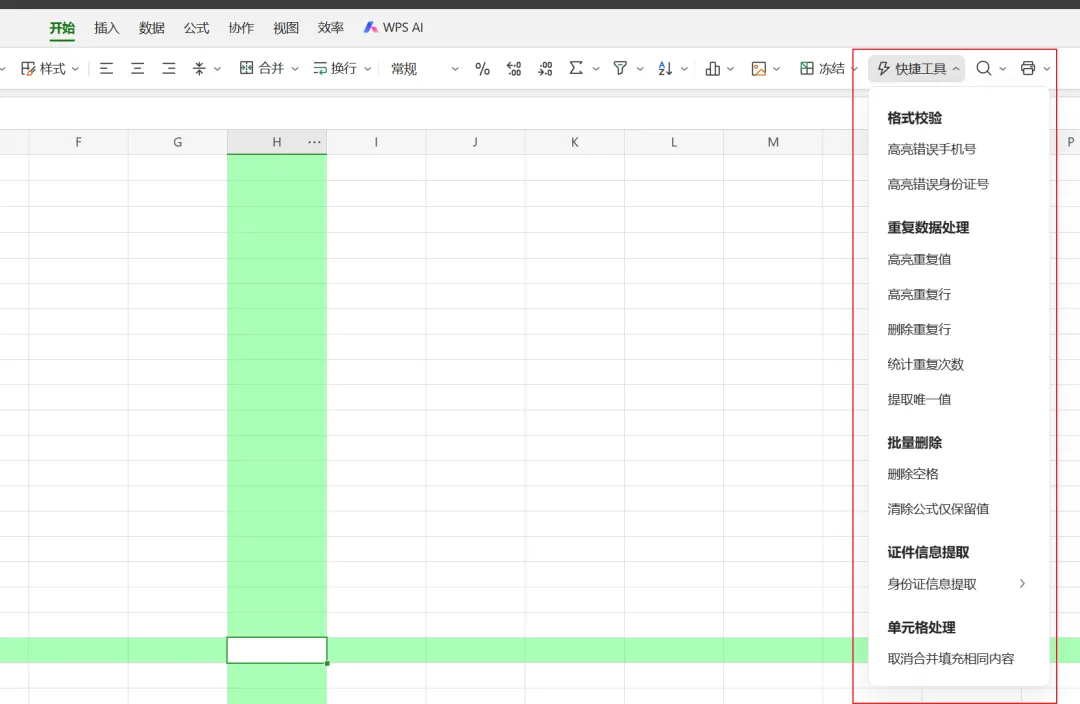Switch to the 插入 tab
Image resolution: width=1080 pixels, height=704 pixels.
coord(107,28)
